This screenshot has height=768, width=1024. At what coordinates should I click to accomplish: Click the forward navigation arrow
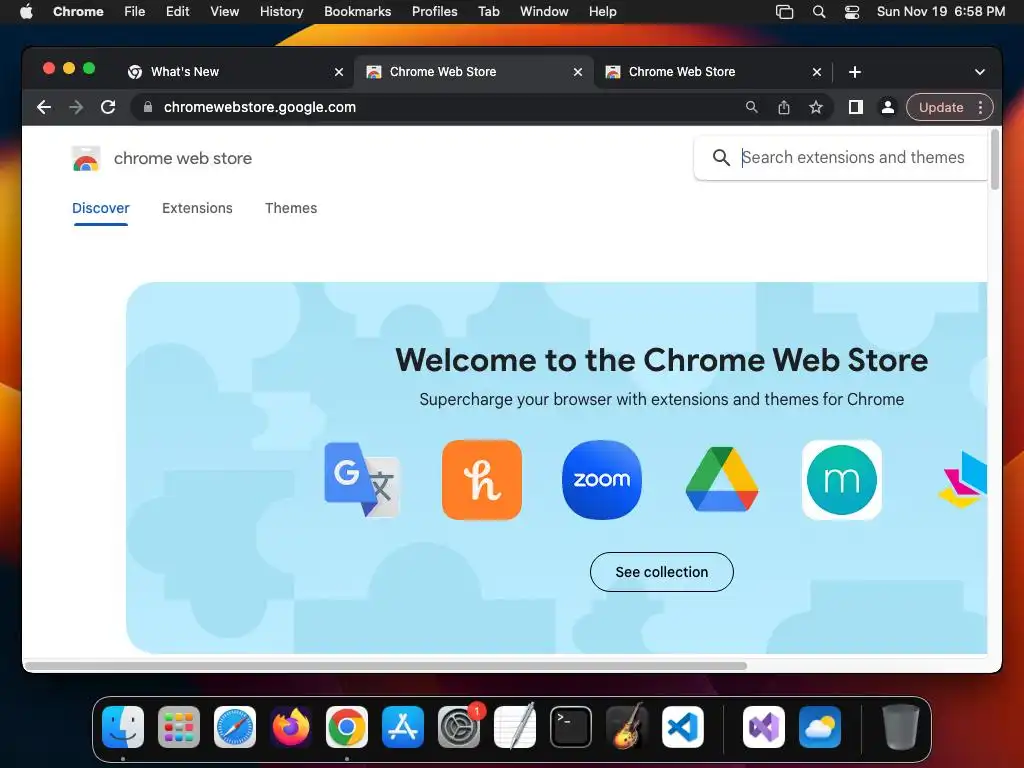point(76,107)
